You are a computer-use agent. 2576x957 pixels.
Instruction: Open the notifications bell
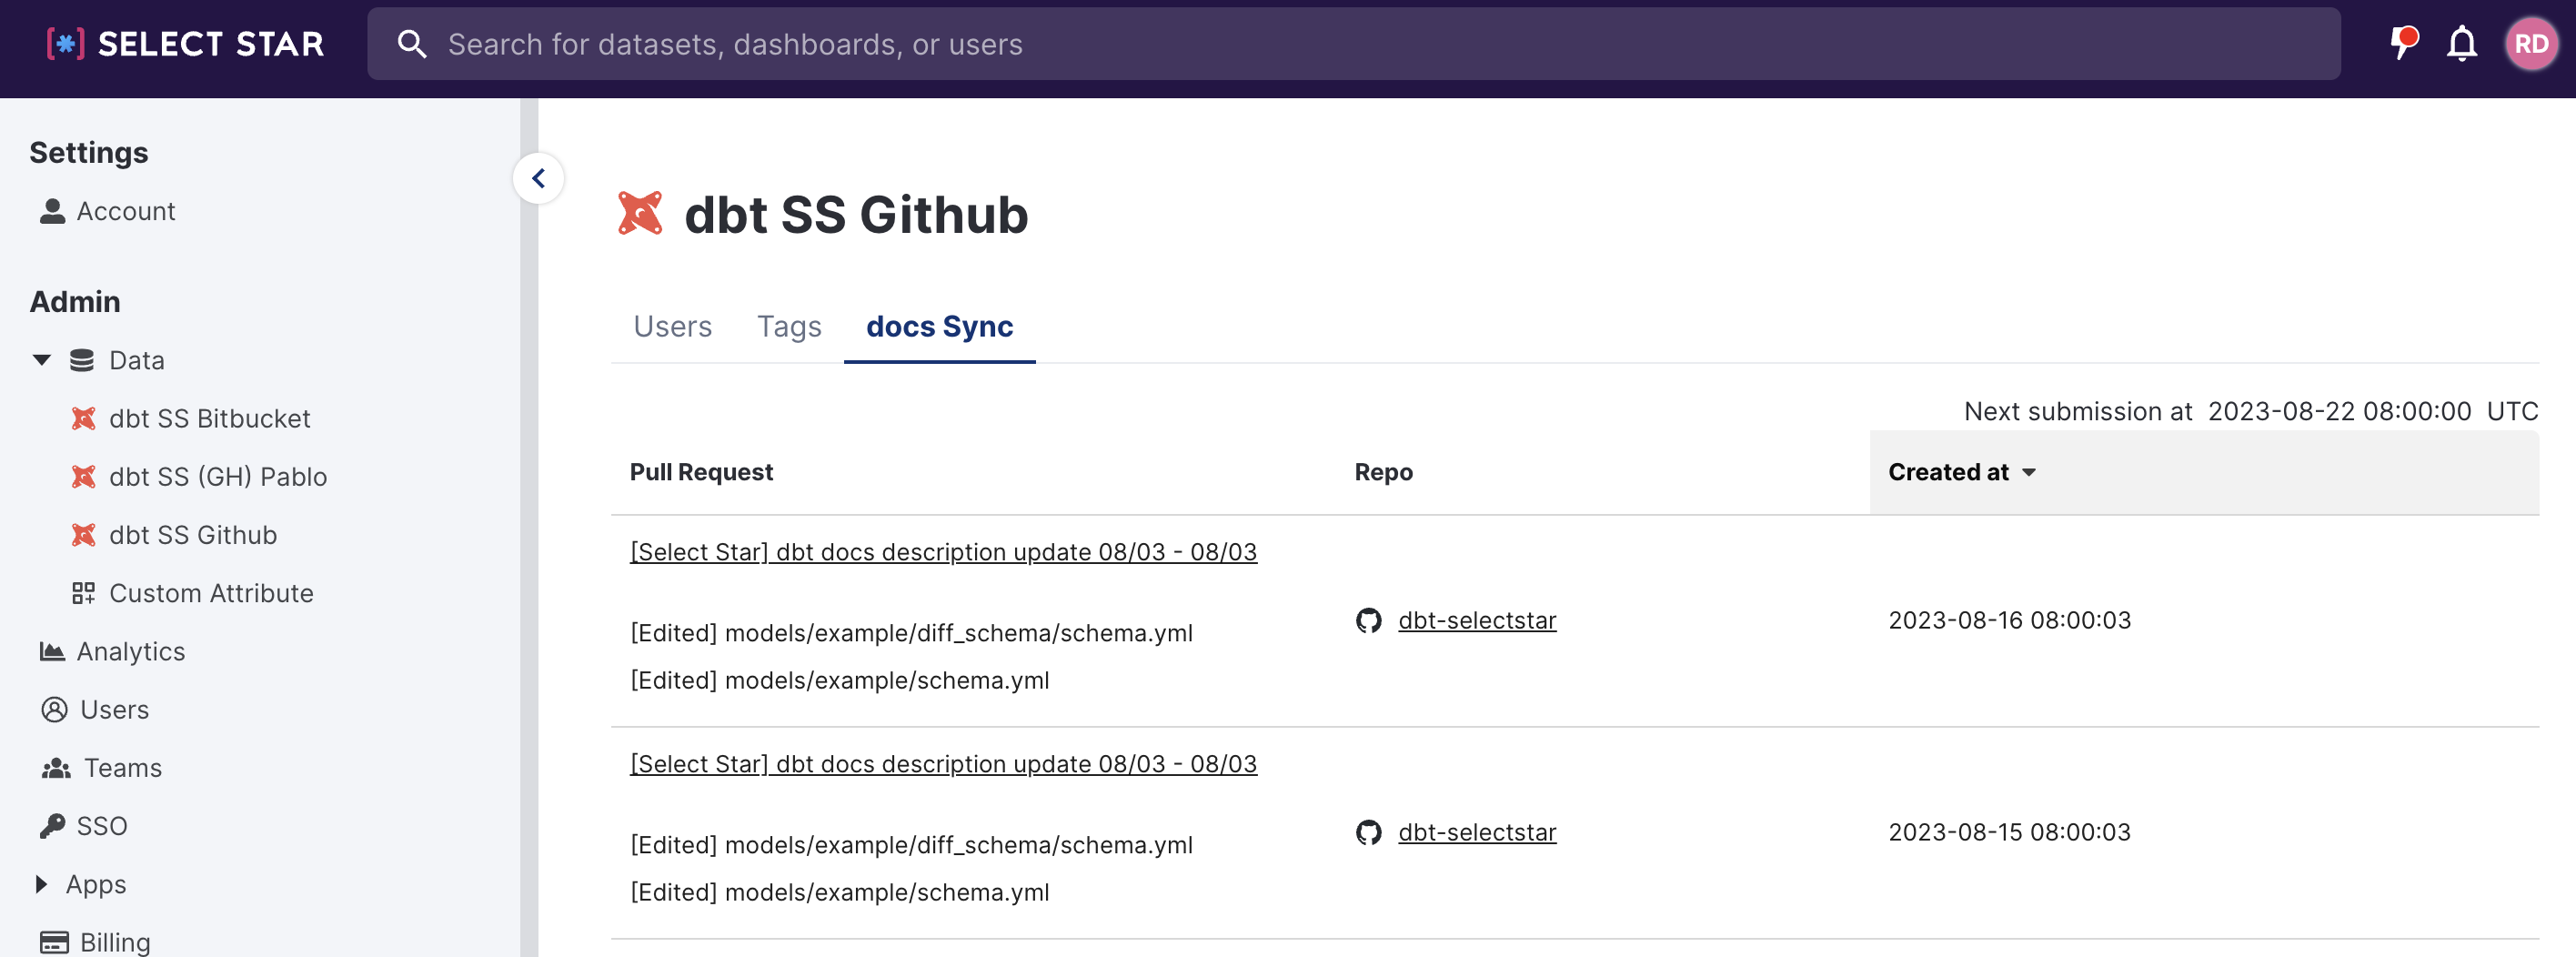pyautogui.click(x=2461, y=44)
